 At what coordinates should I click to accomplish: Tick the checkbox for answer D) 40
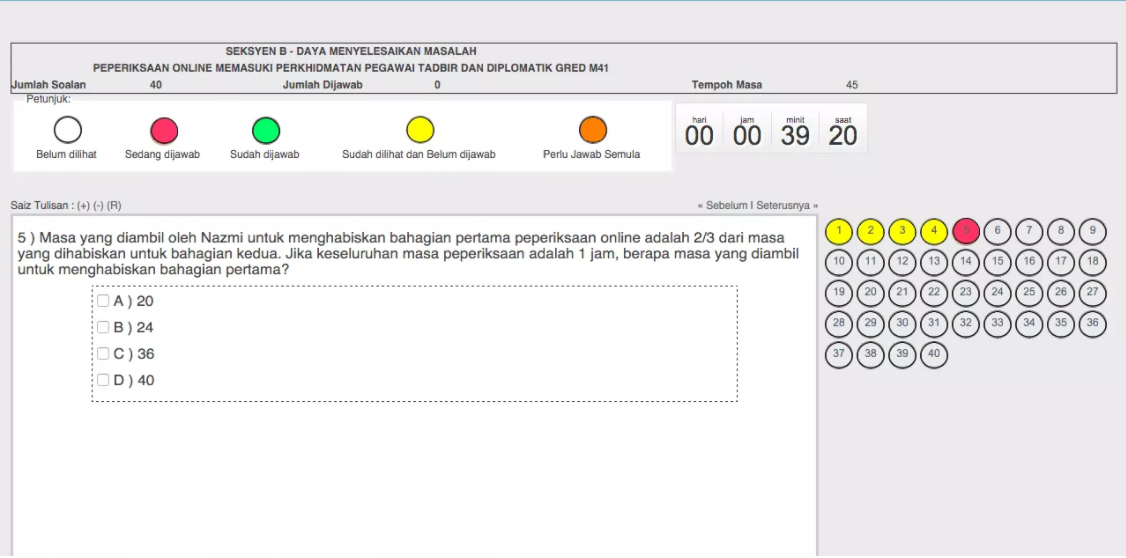(x=103, y=380)
